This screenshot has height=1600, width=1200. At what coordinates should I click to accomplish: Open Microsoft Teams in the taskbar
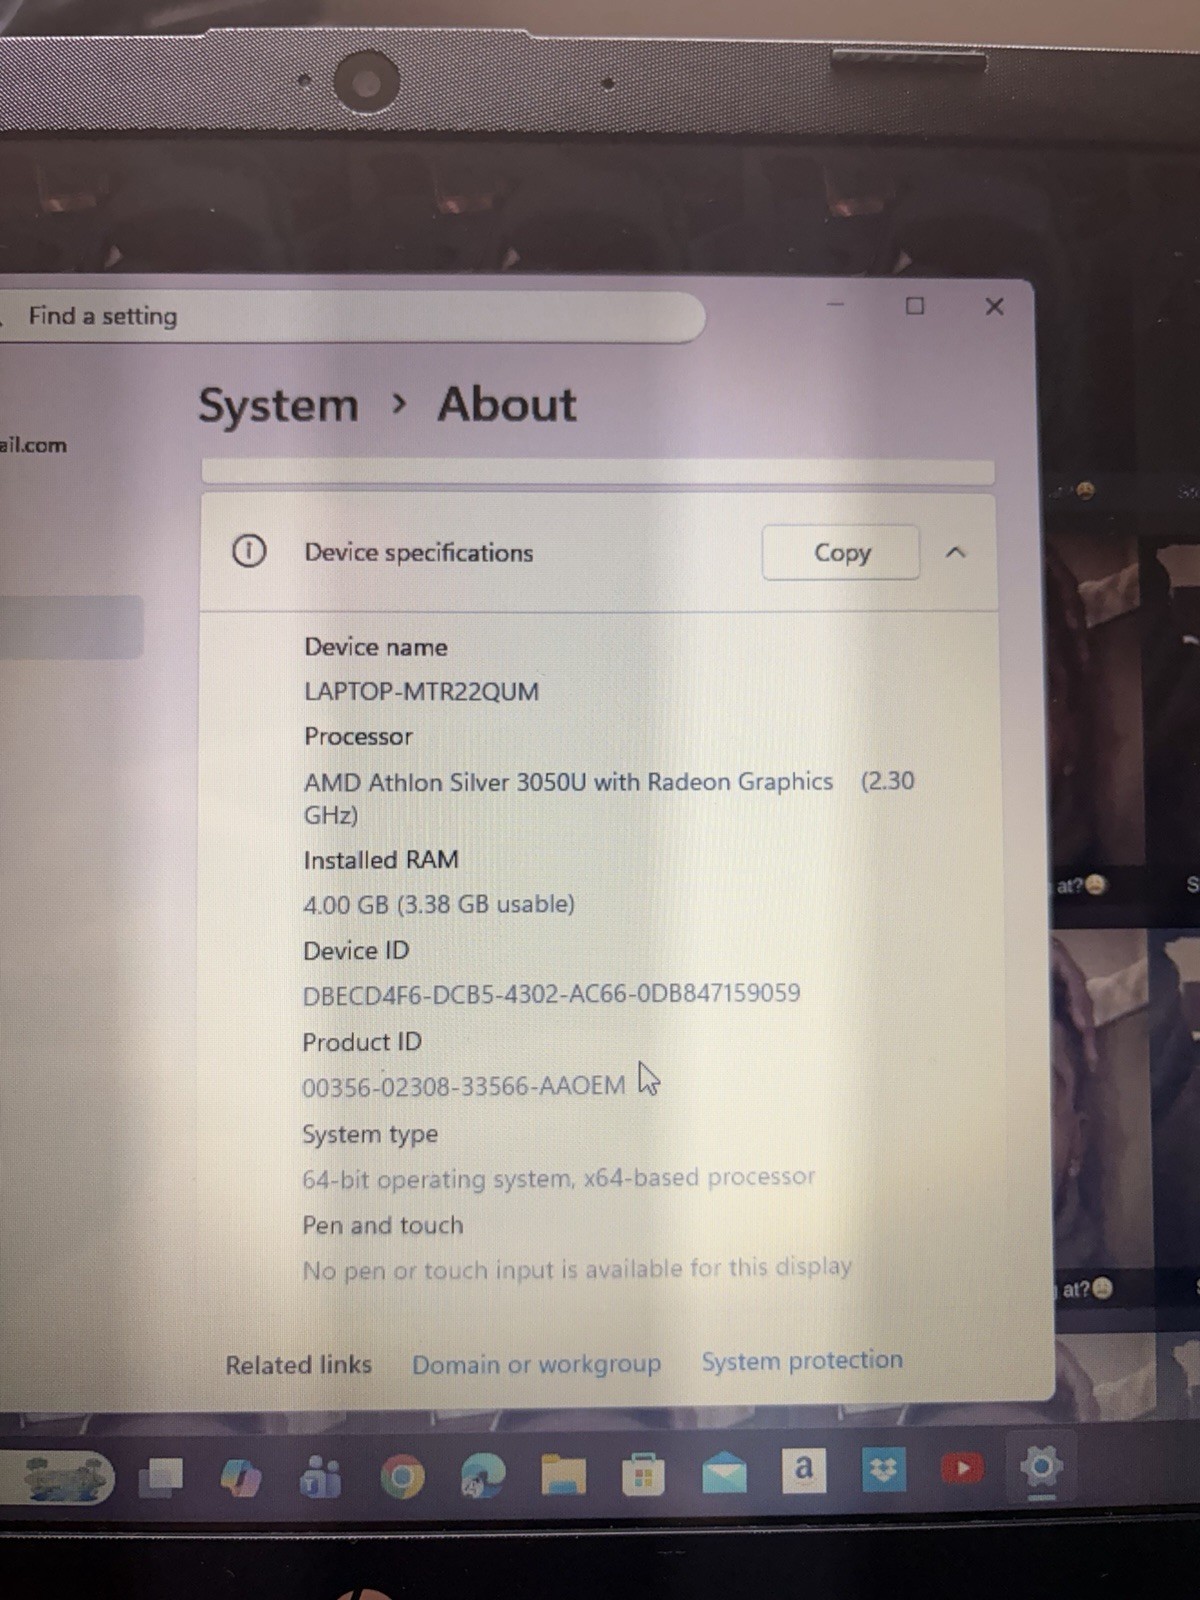(320, 1477)
